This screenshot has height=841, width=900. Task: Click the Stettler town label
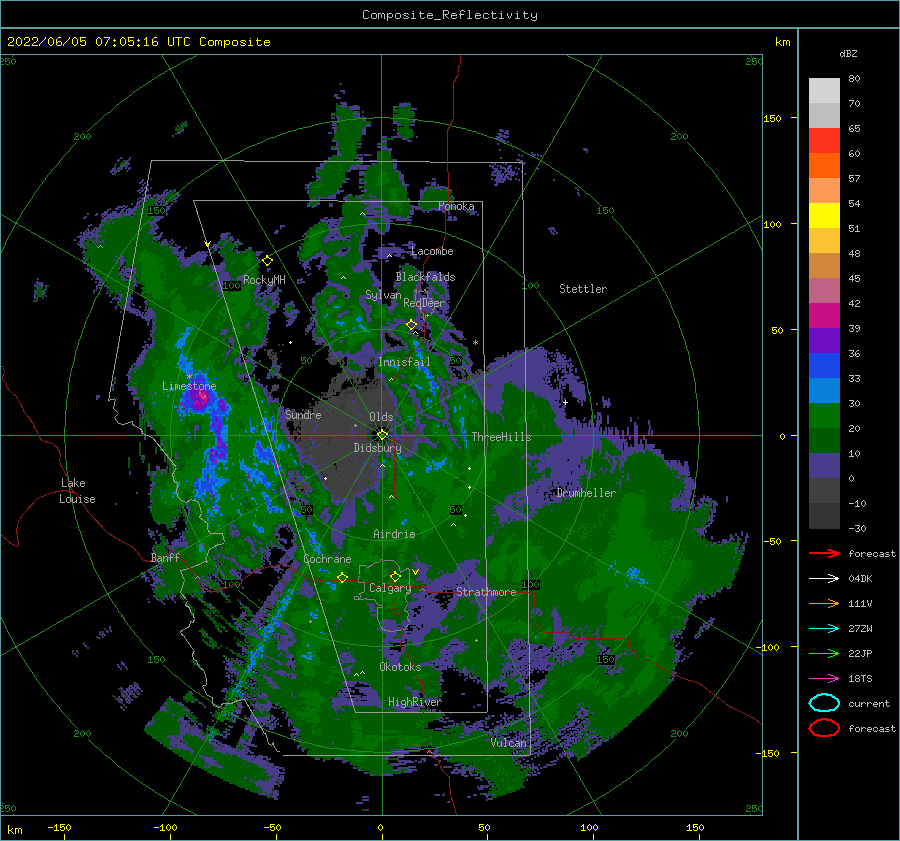tap(583, 289)
